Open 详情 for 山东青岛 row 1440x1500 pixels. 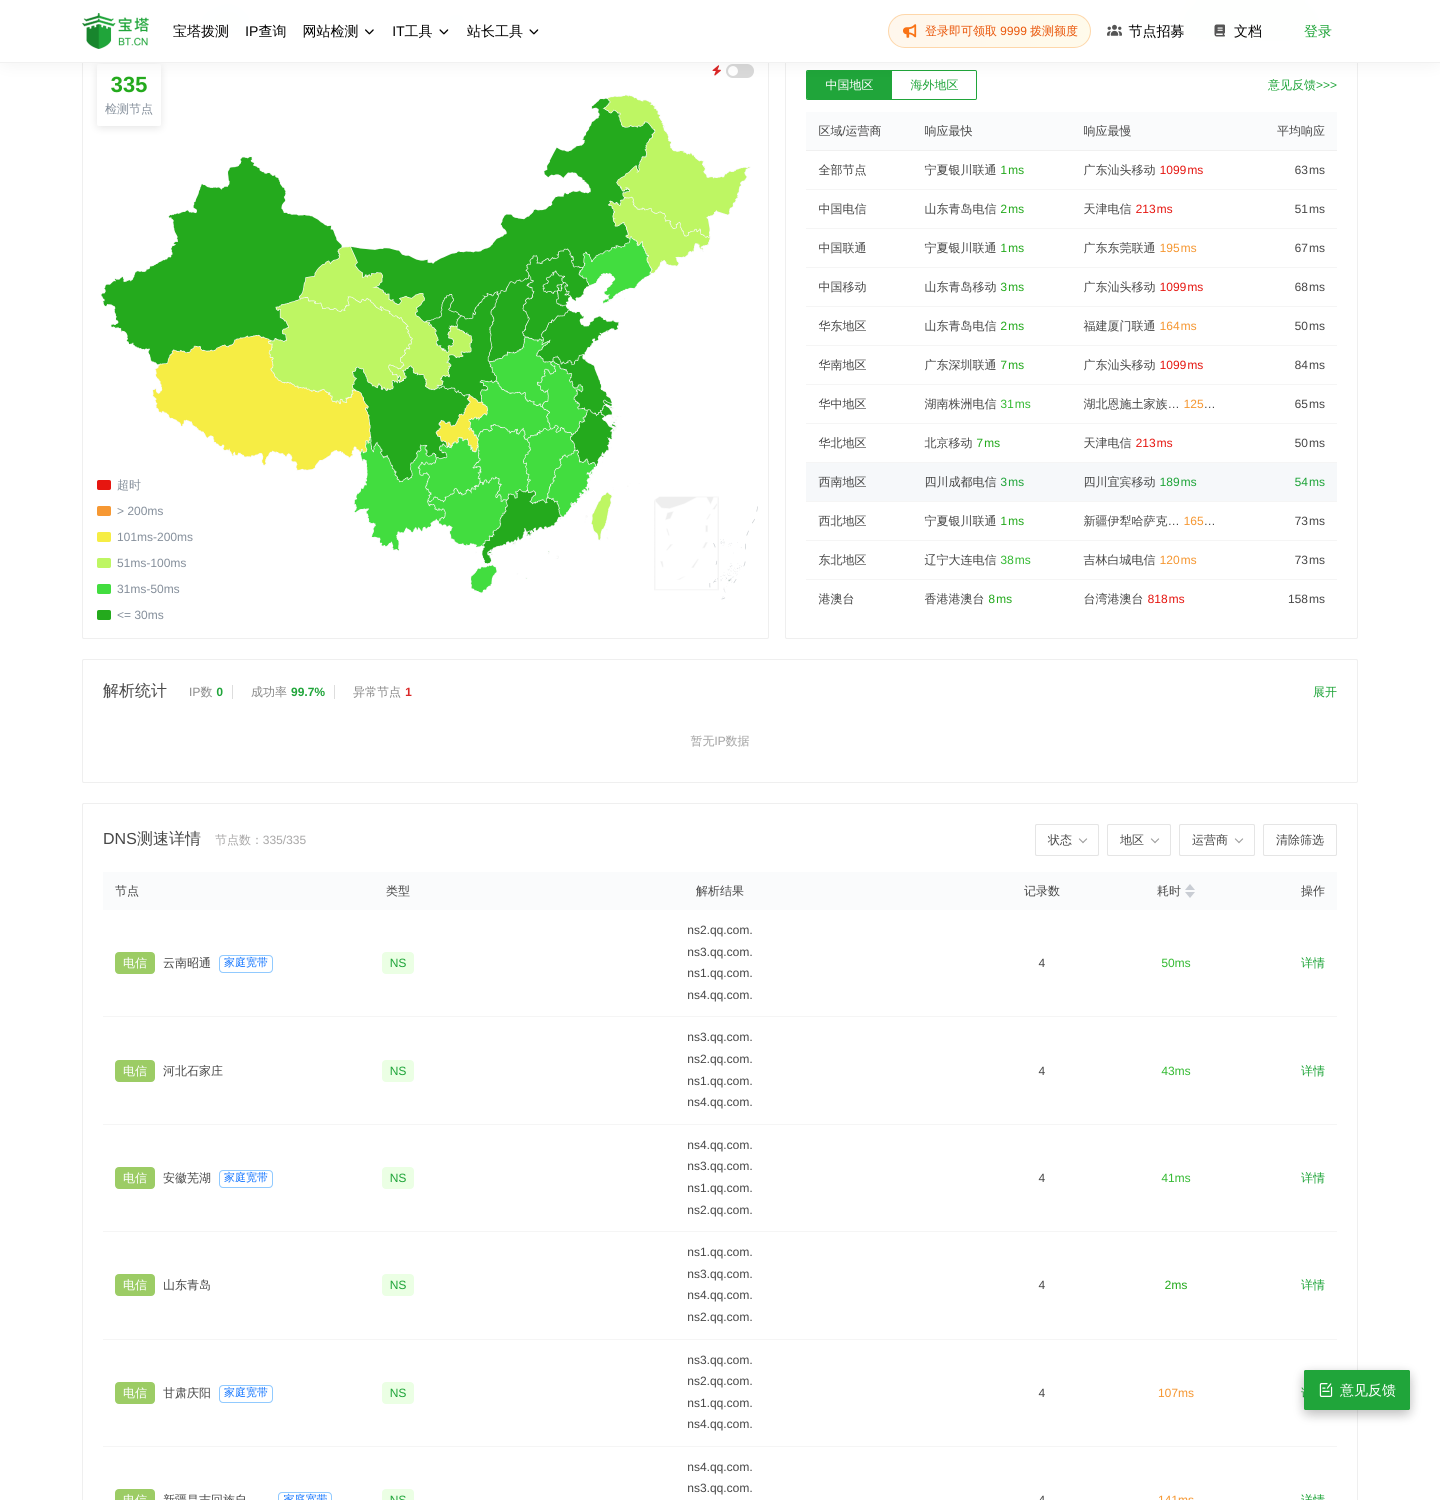pos(1313,1285)
